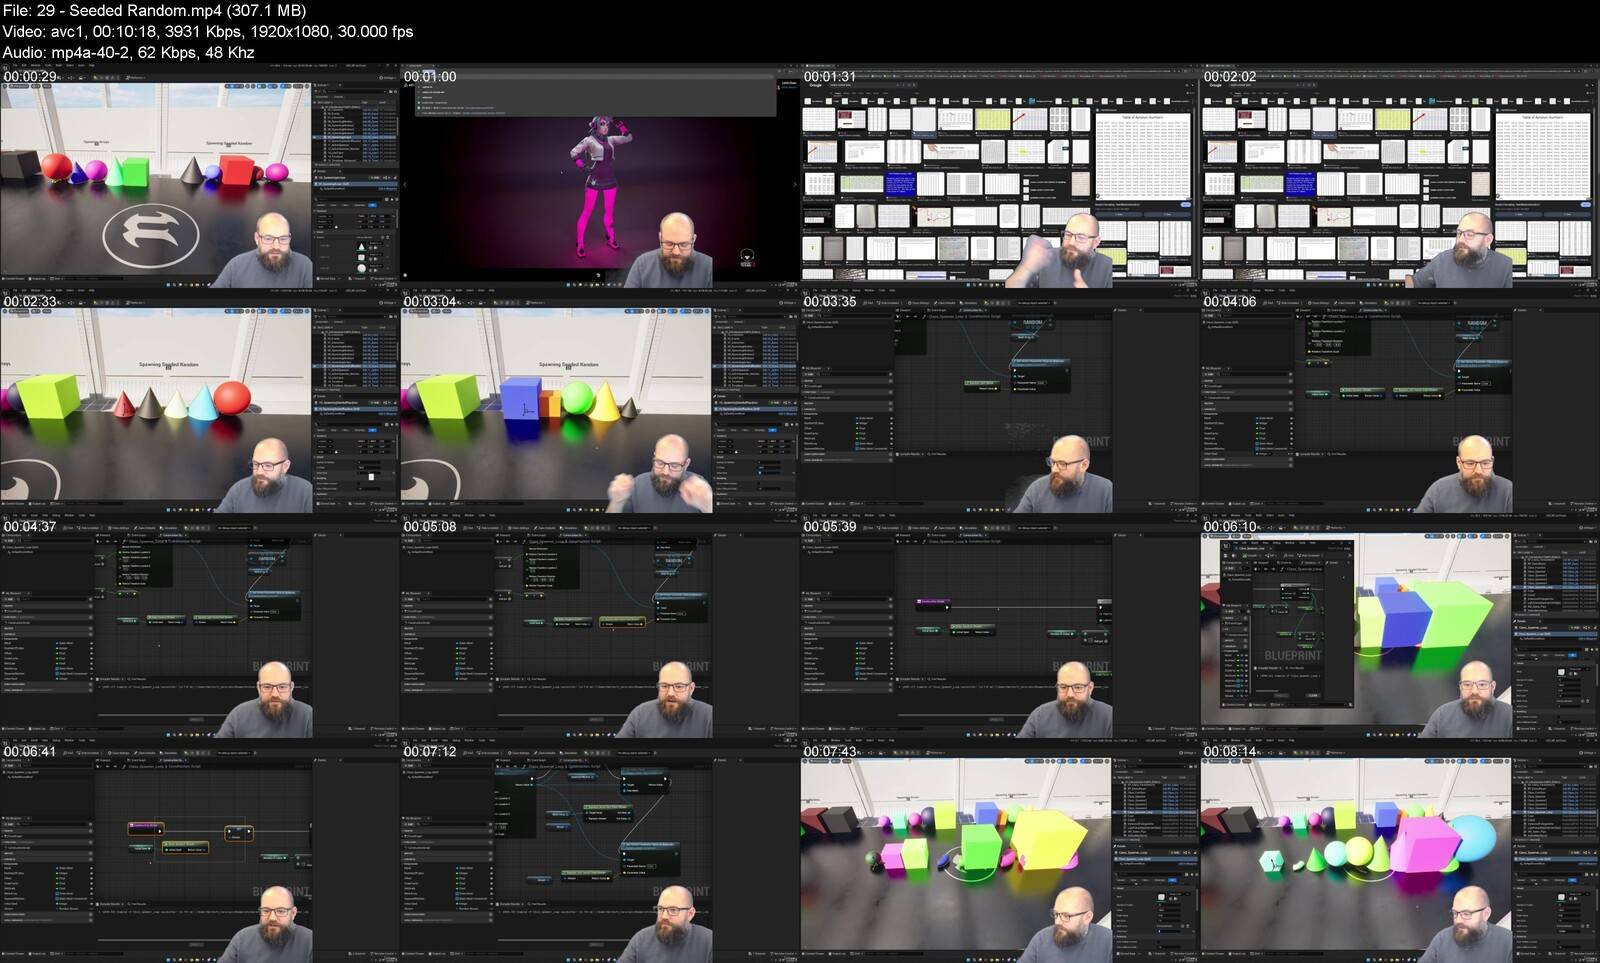The height and width of the screenshot is (963, 1600).
Task: Click the 'Video: avc1, 00:10:18' info line
Action: pos(208,31)
